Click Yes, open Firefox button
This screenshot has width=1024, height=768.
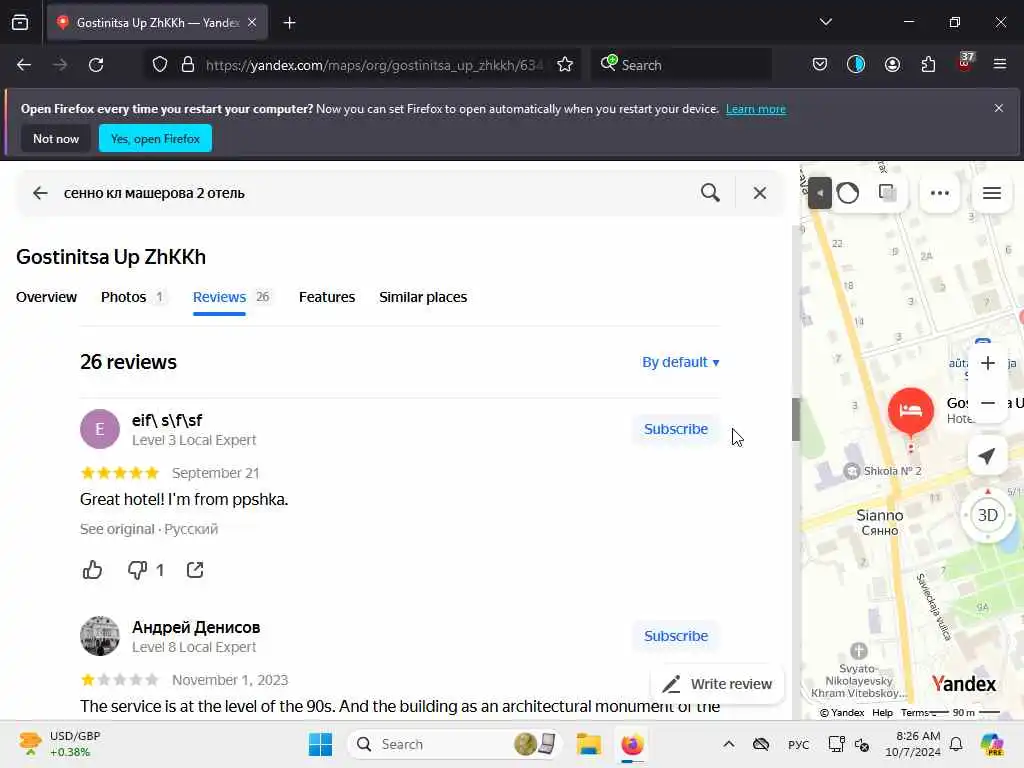[x=155, y=138]
